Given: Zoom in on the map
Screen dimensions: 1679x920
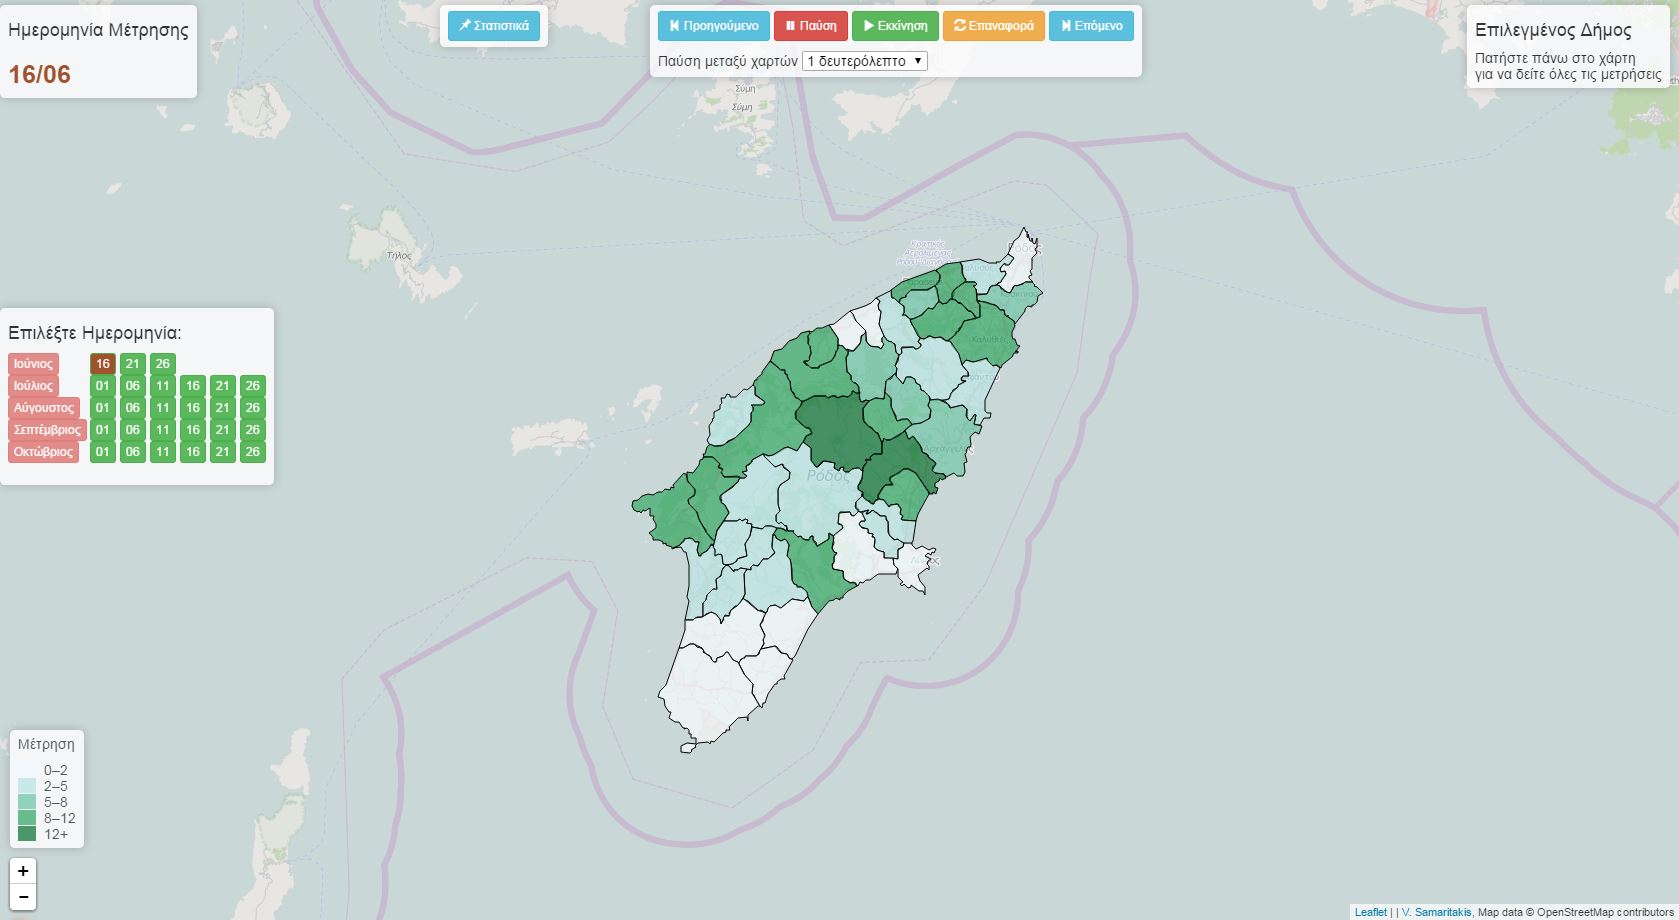Looking at the screenshot, I should pyautogui.click(x=23, y=871).
